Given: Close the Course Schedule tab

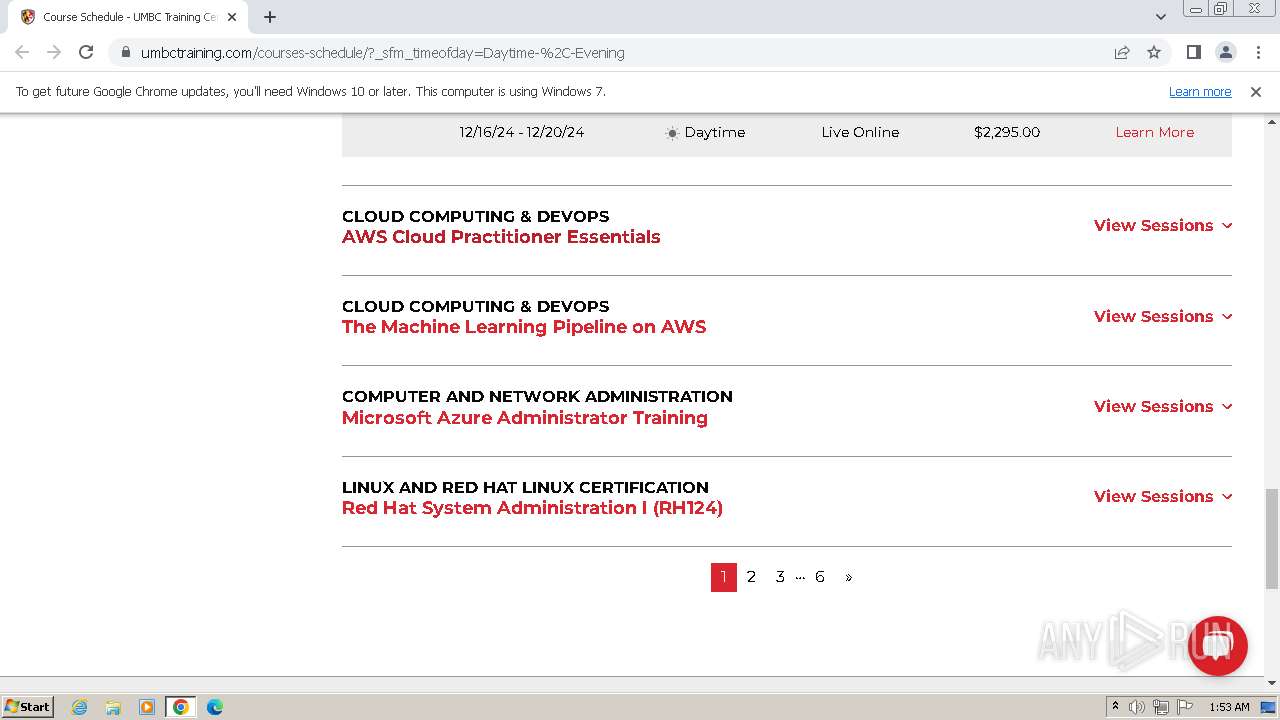Looking at the screenshot, I should pyautogui.click(x=232, y=17).
